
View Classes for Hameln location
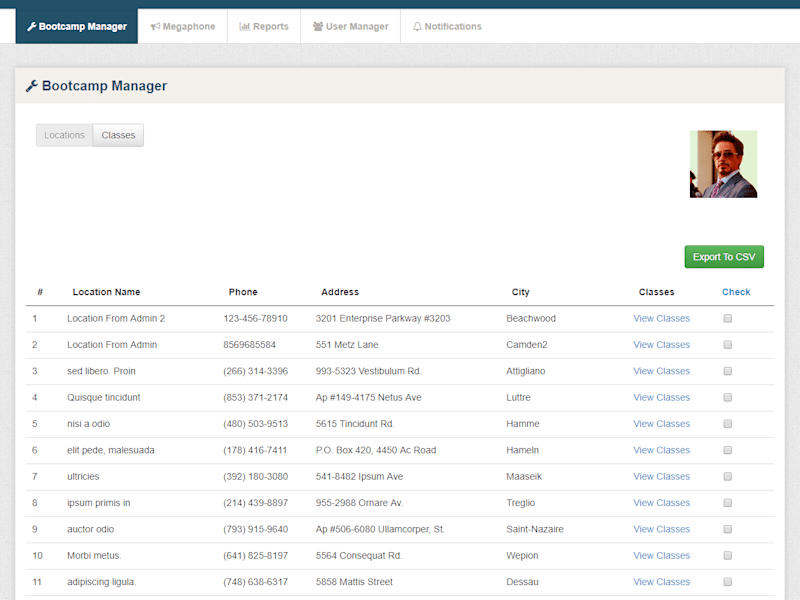[x=661, y=450]
